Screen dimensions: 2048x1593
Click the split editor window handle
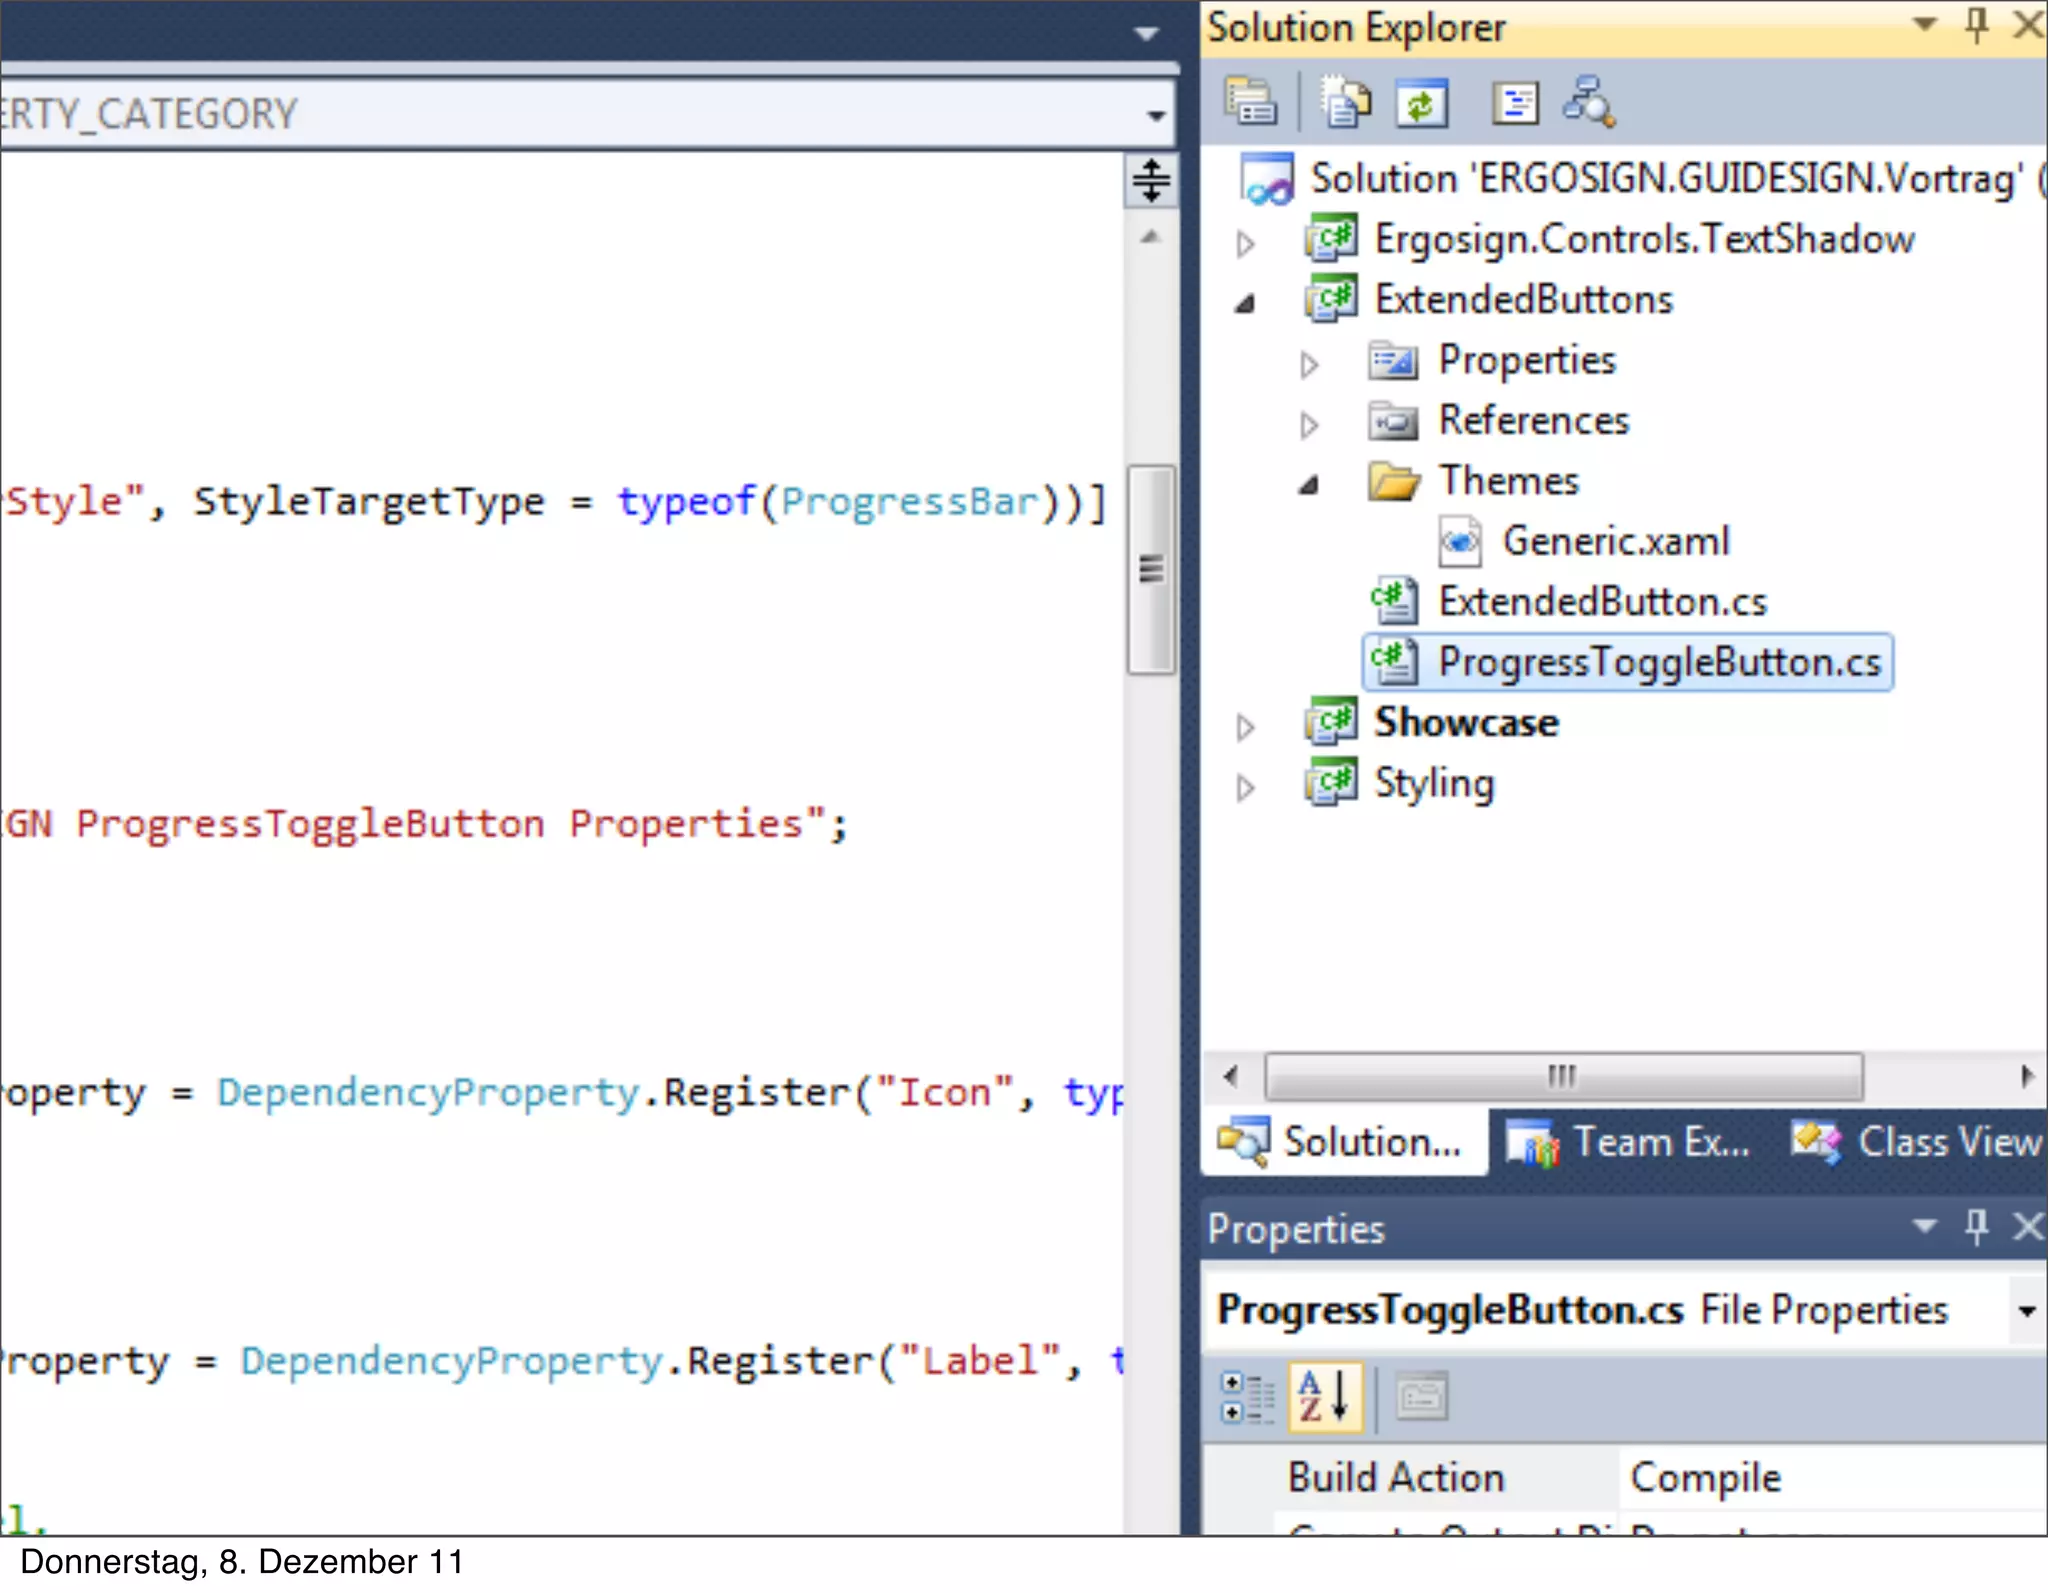(x=1151, y=181)
